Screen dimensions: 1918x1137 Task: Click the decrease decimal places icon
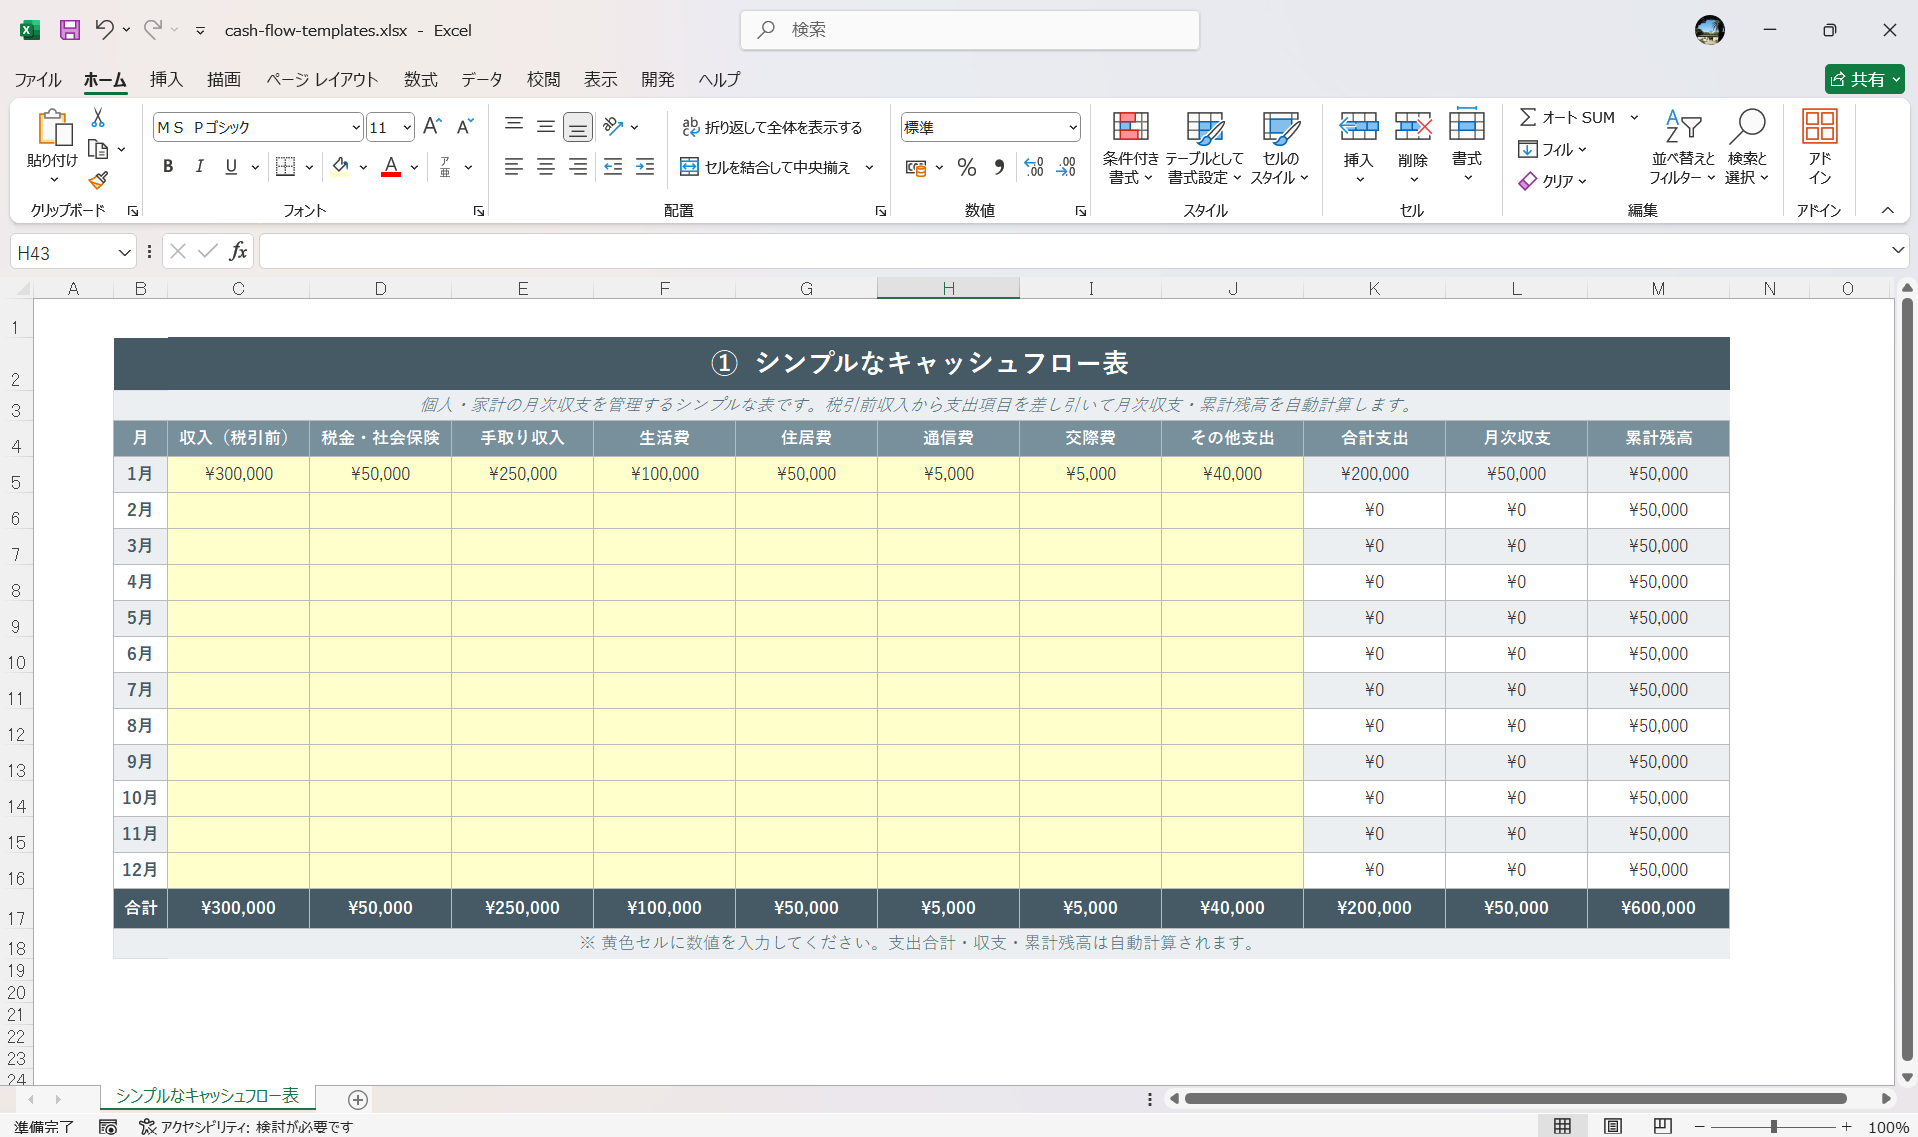(x=1066, y=168)
